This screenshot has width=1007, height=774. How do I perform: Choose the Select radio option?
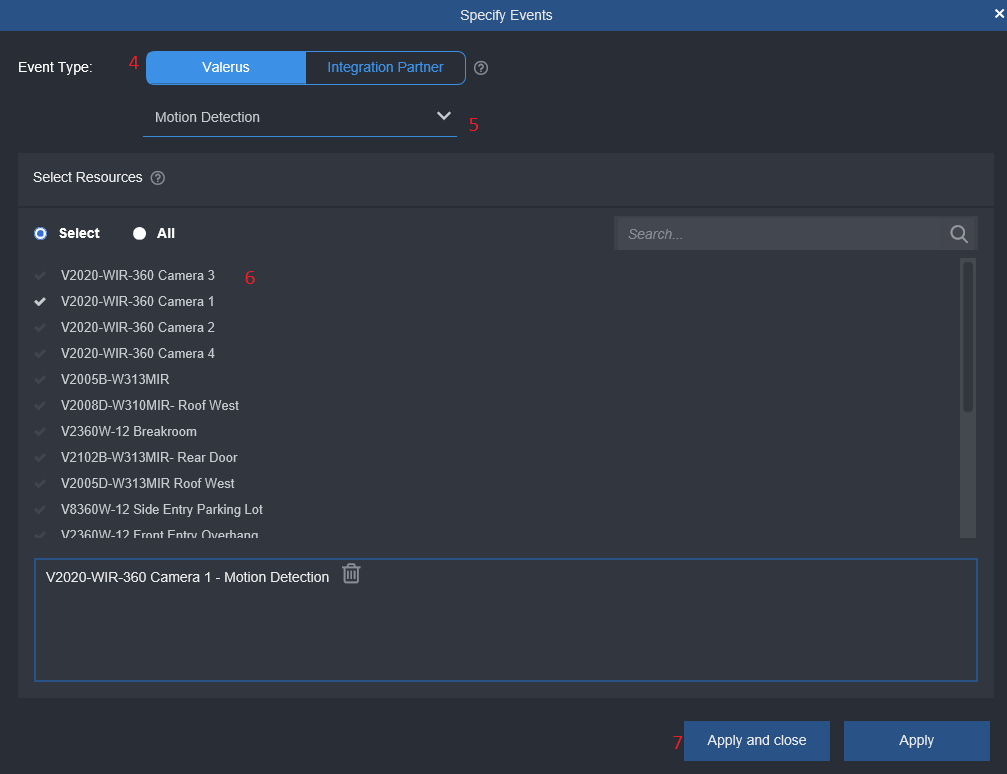pos(40,233)
